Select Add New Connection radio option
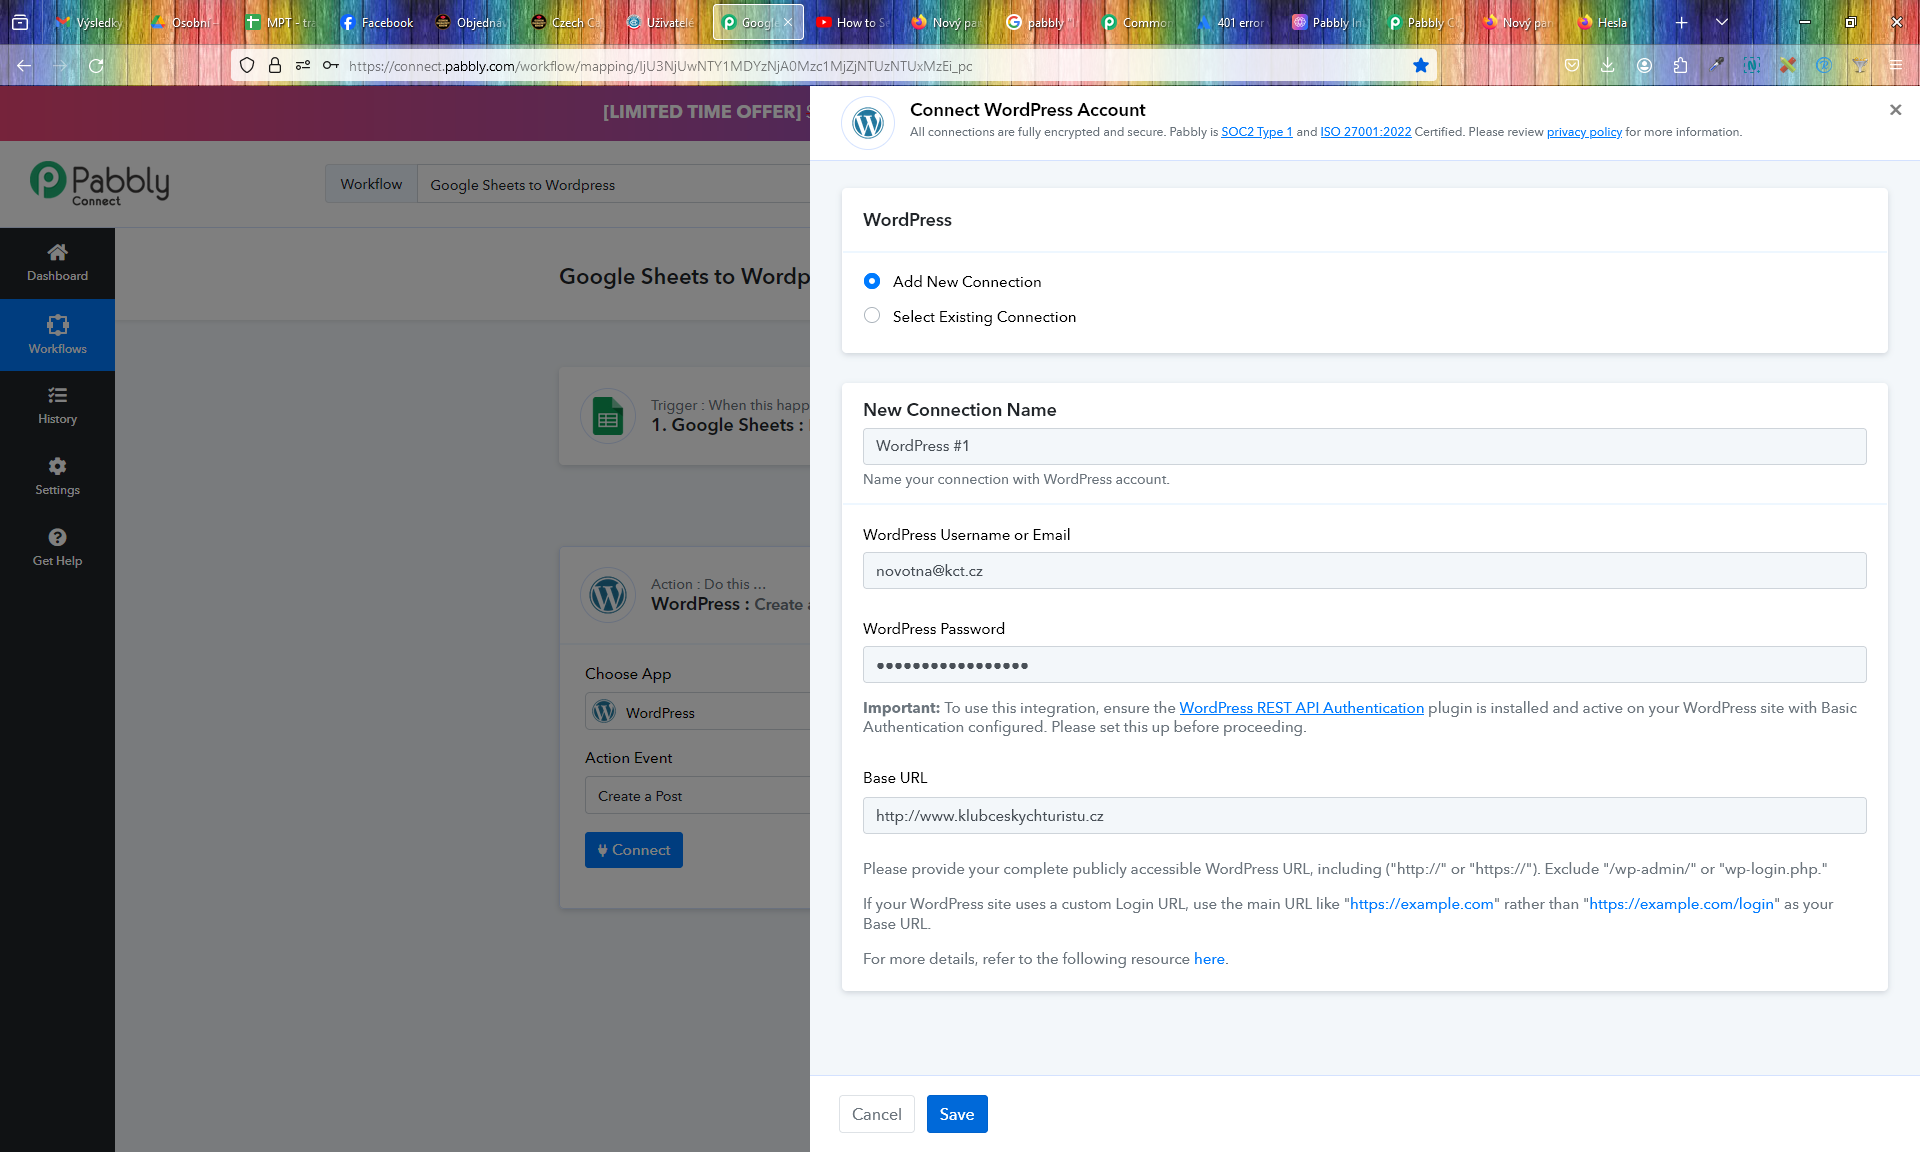1920x1152 pixels. 872,282
